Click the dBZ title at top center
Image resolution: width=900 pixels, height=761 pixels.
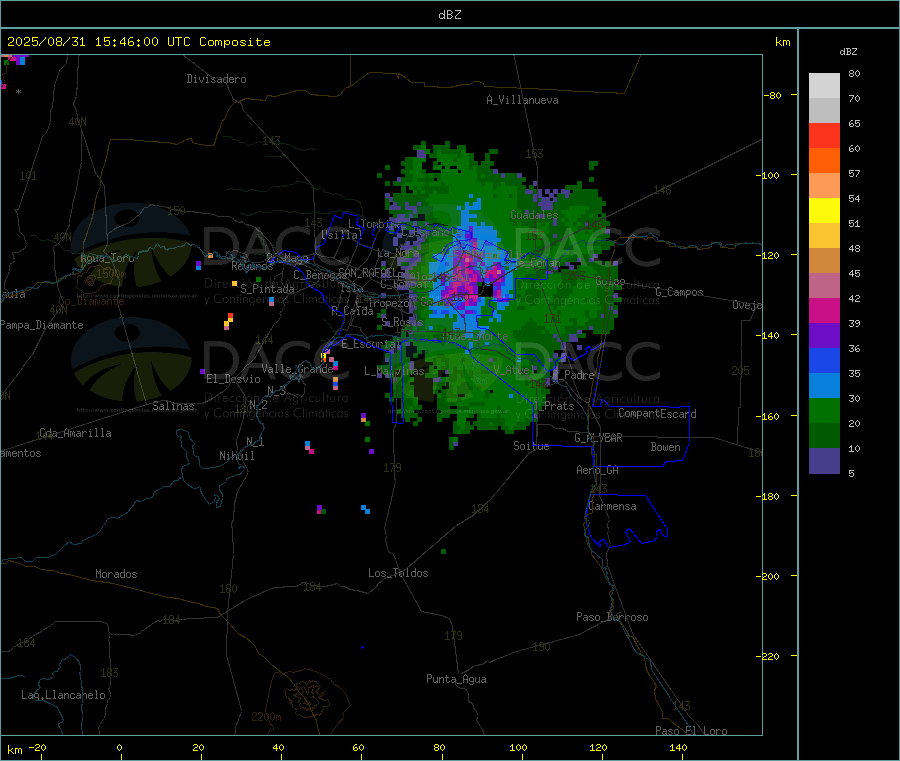[449, 15]
